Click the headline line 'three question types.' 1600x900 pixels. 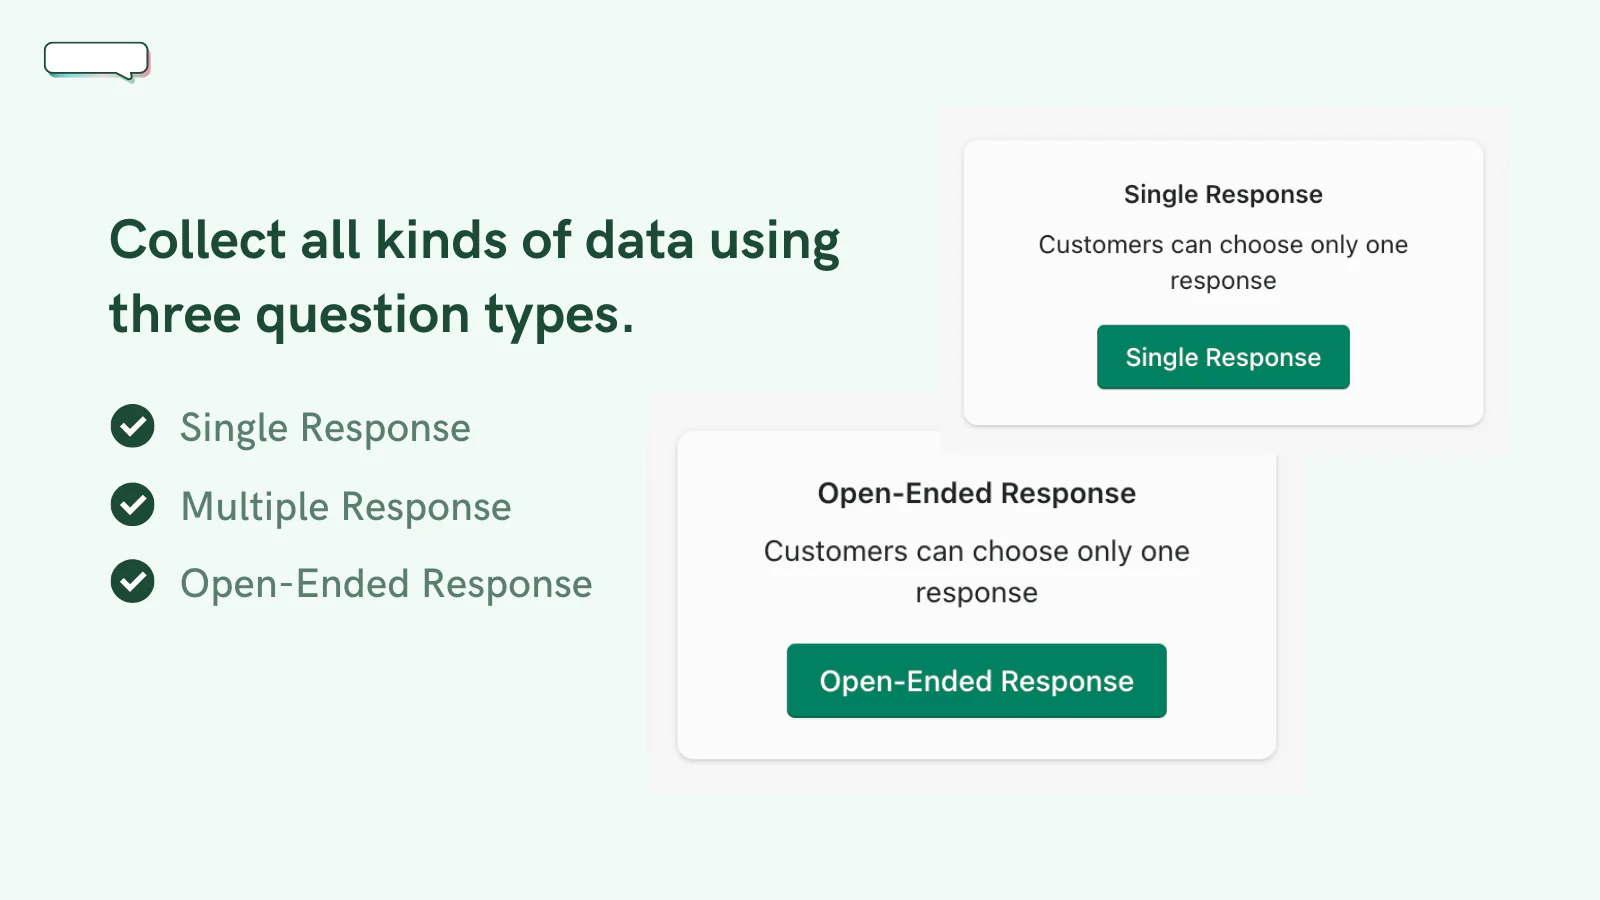pyautogui.click(x=372, y=315)
